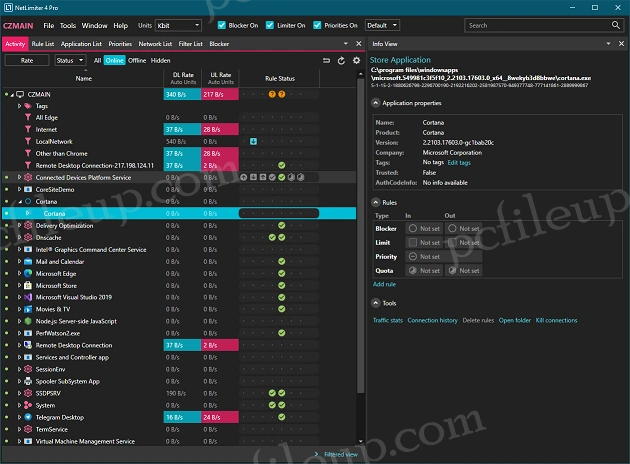Set the Blocker Out rule radio

pyautogui.click(x=452, y=228)
